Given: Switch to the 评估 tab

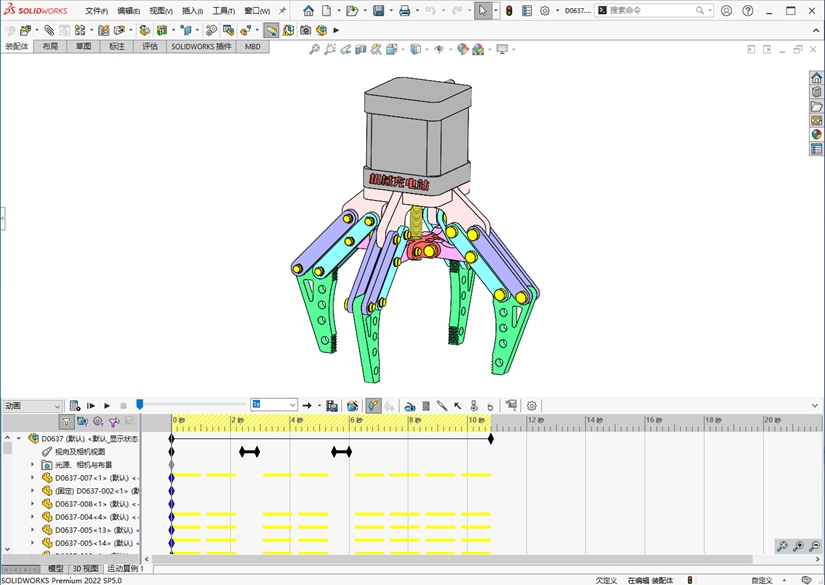Looking at the screenshot, I should [x=149, y=46].
